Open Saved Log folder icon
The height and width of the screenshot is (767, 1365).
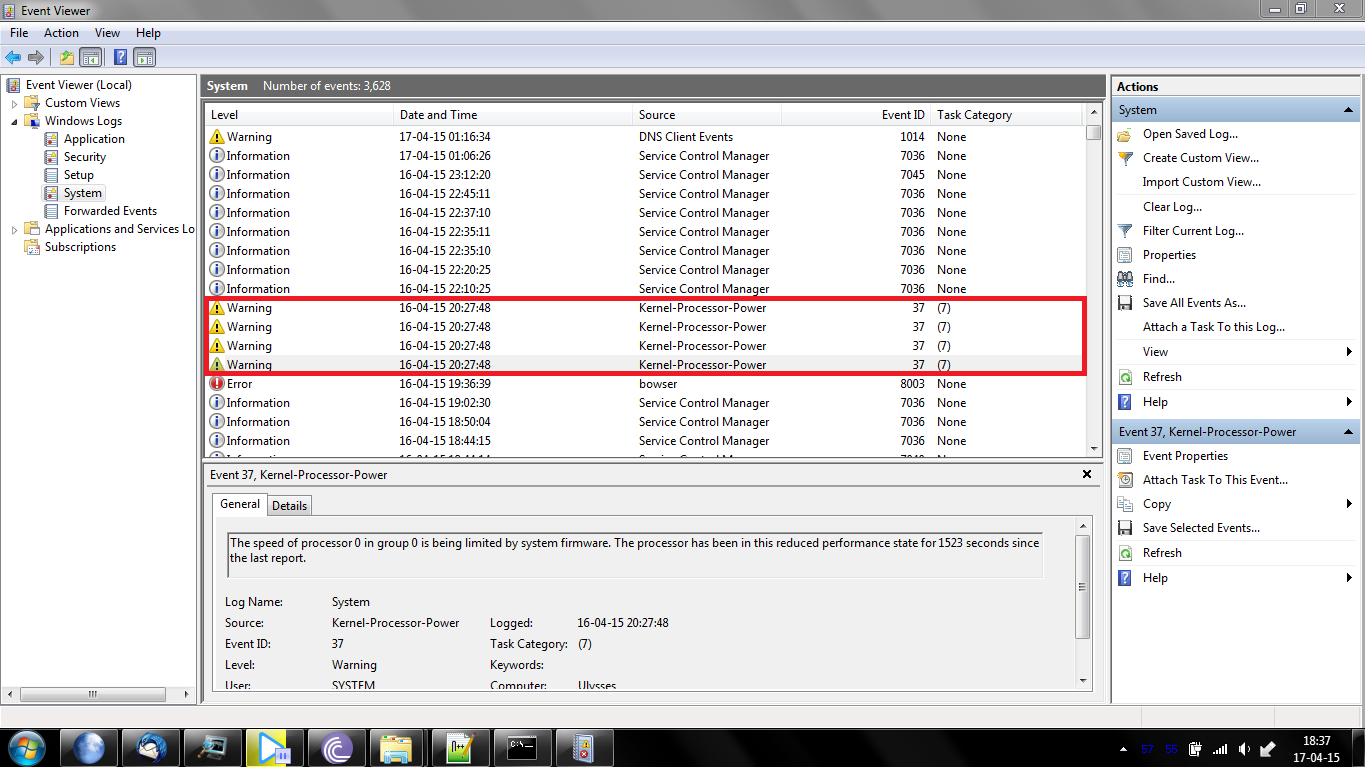click(1125, 134)
